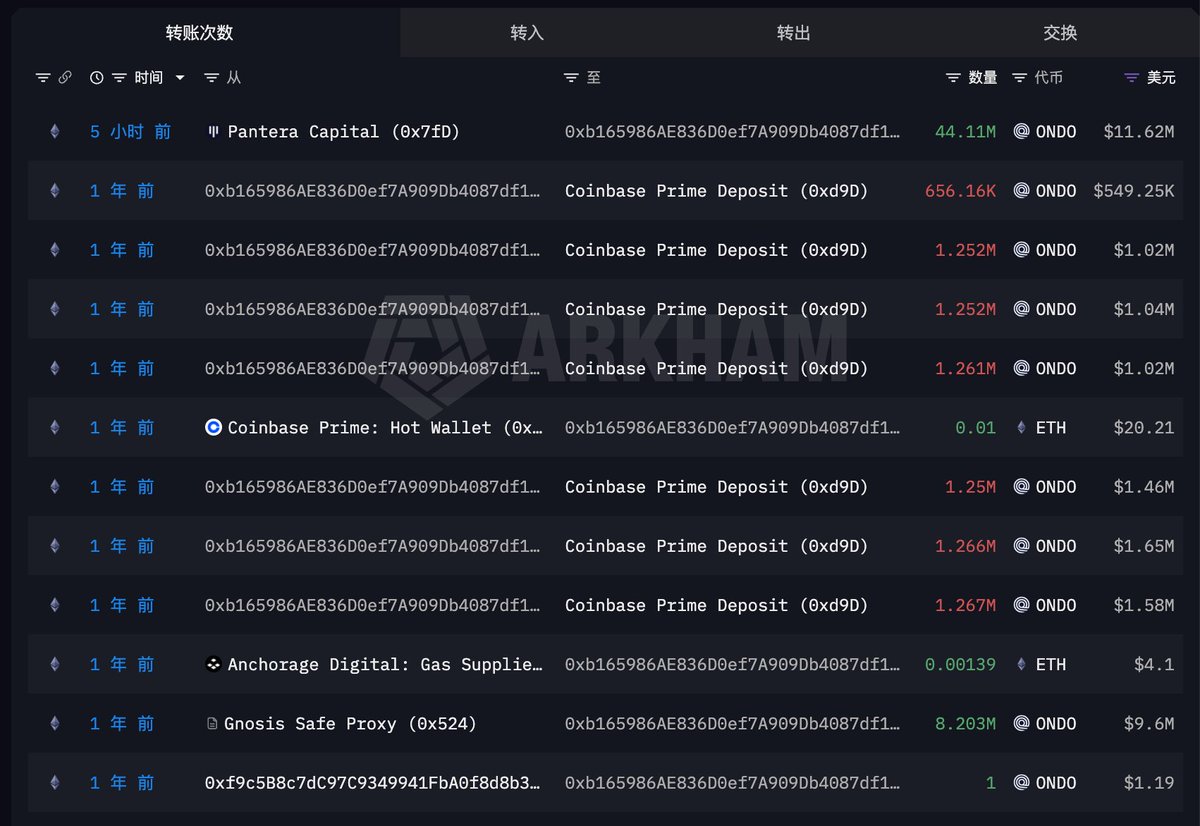Click the Coinbase Prime Hot Wallet logo icon

213,427
